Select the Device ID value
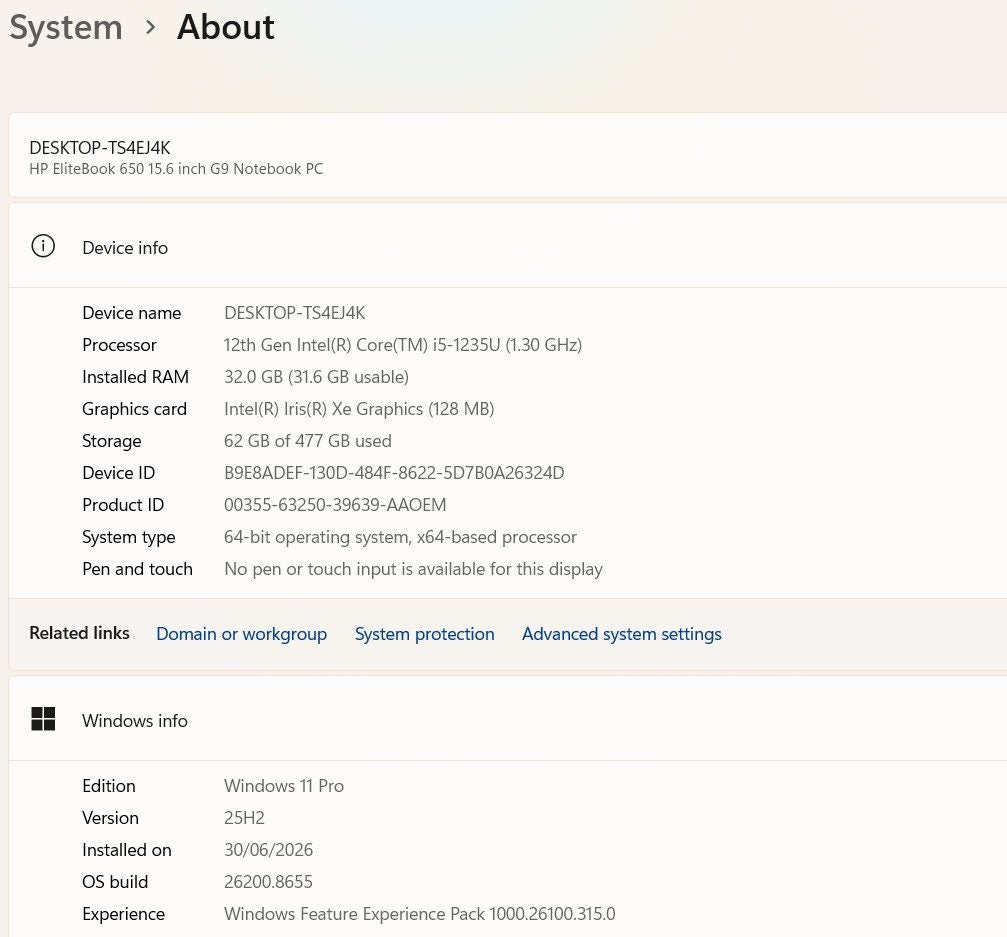 394,473
